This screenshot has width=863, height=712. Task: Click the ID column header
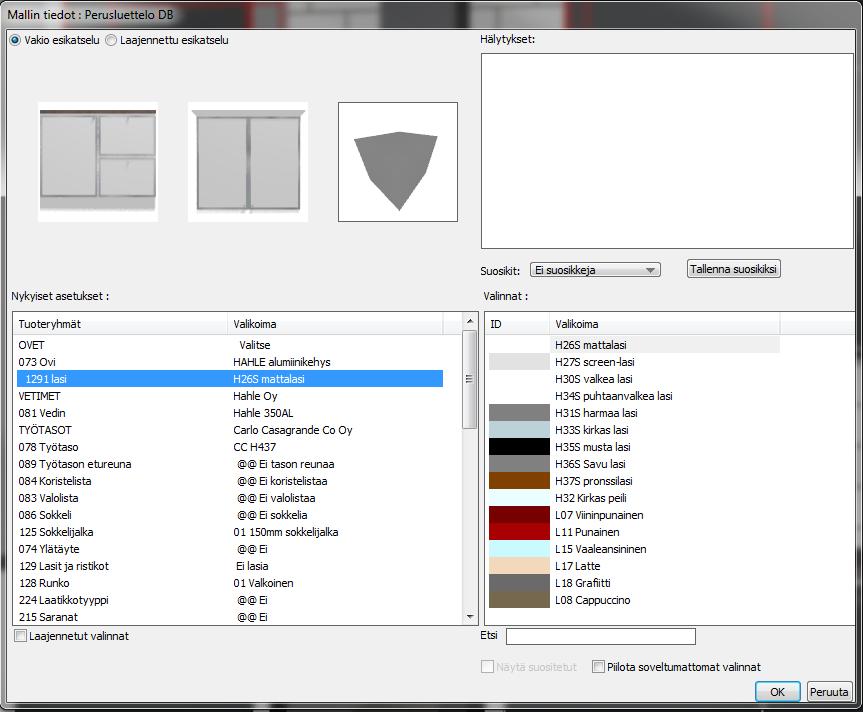click(x=518, y=324)
